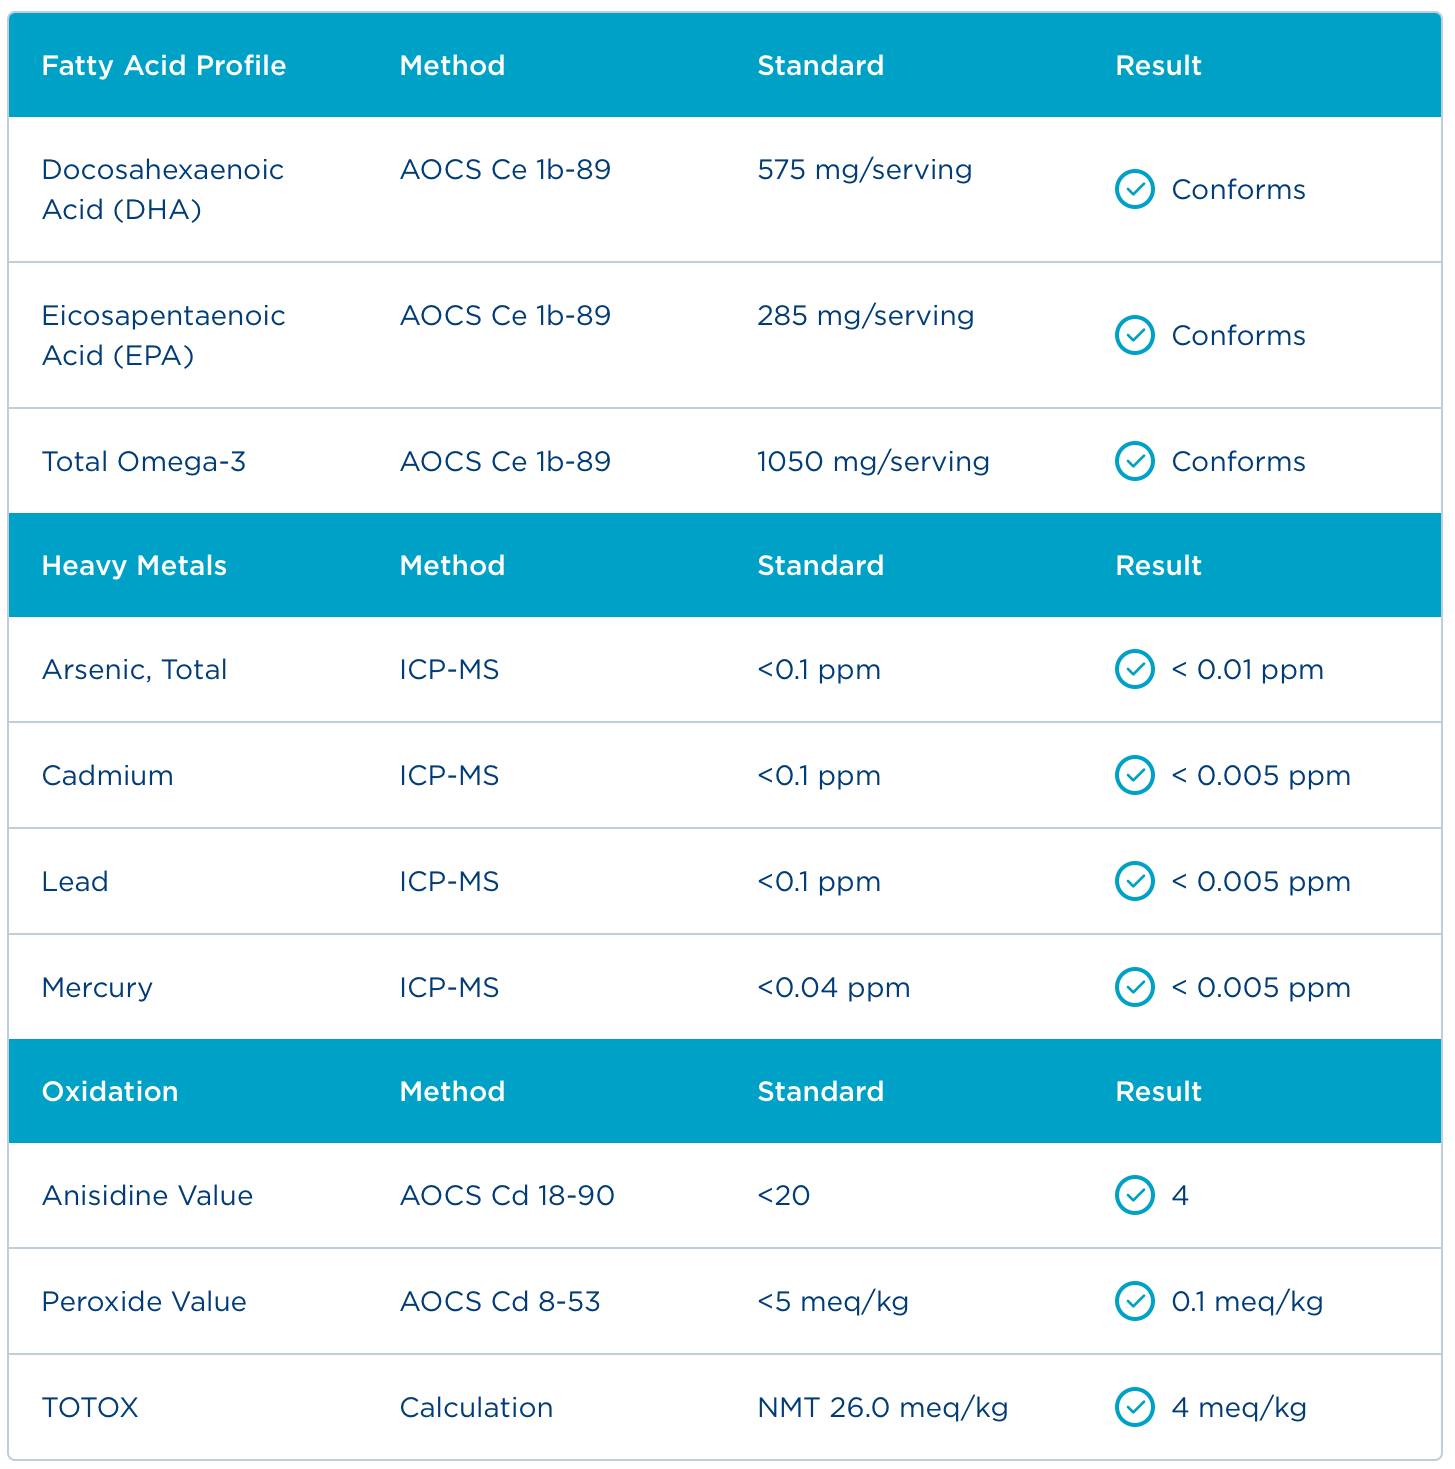1455x1469 pixels.
Task: Click the TOTOX result checkmark icon
Action: (x=1134, y=1407)
